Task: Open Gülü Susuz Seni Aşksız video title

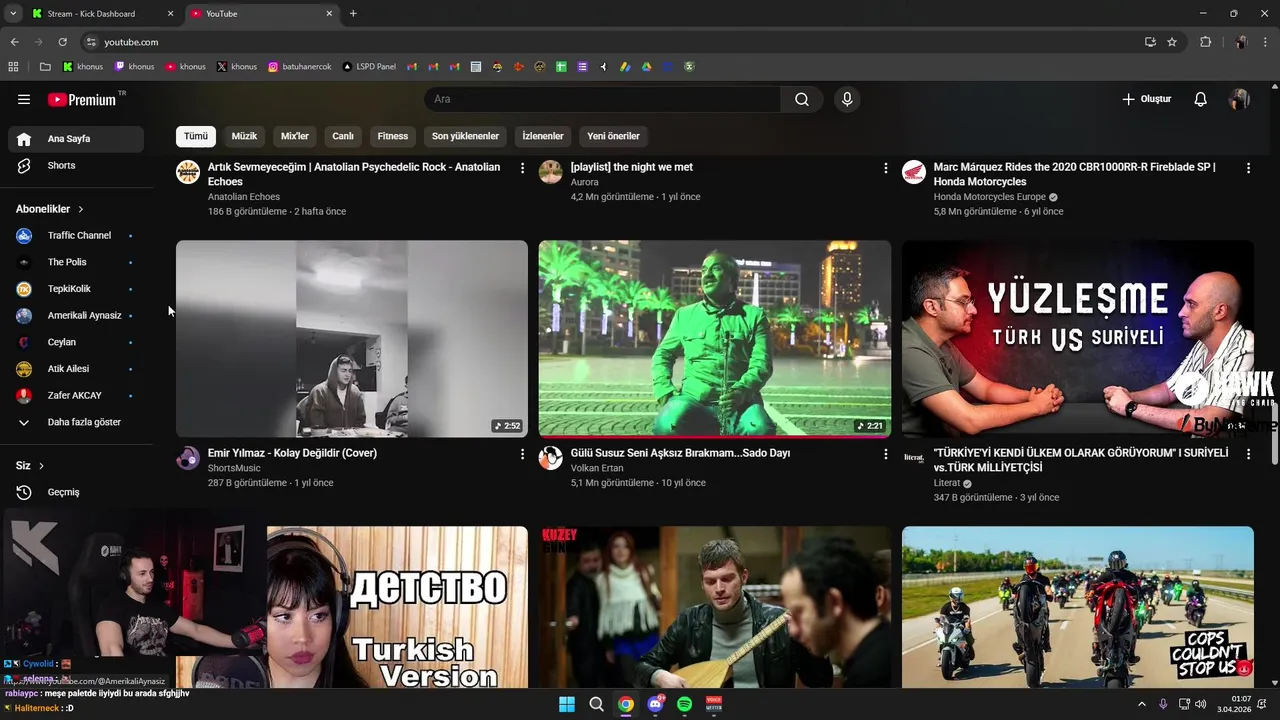Action: click(x=680, y=453)
